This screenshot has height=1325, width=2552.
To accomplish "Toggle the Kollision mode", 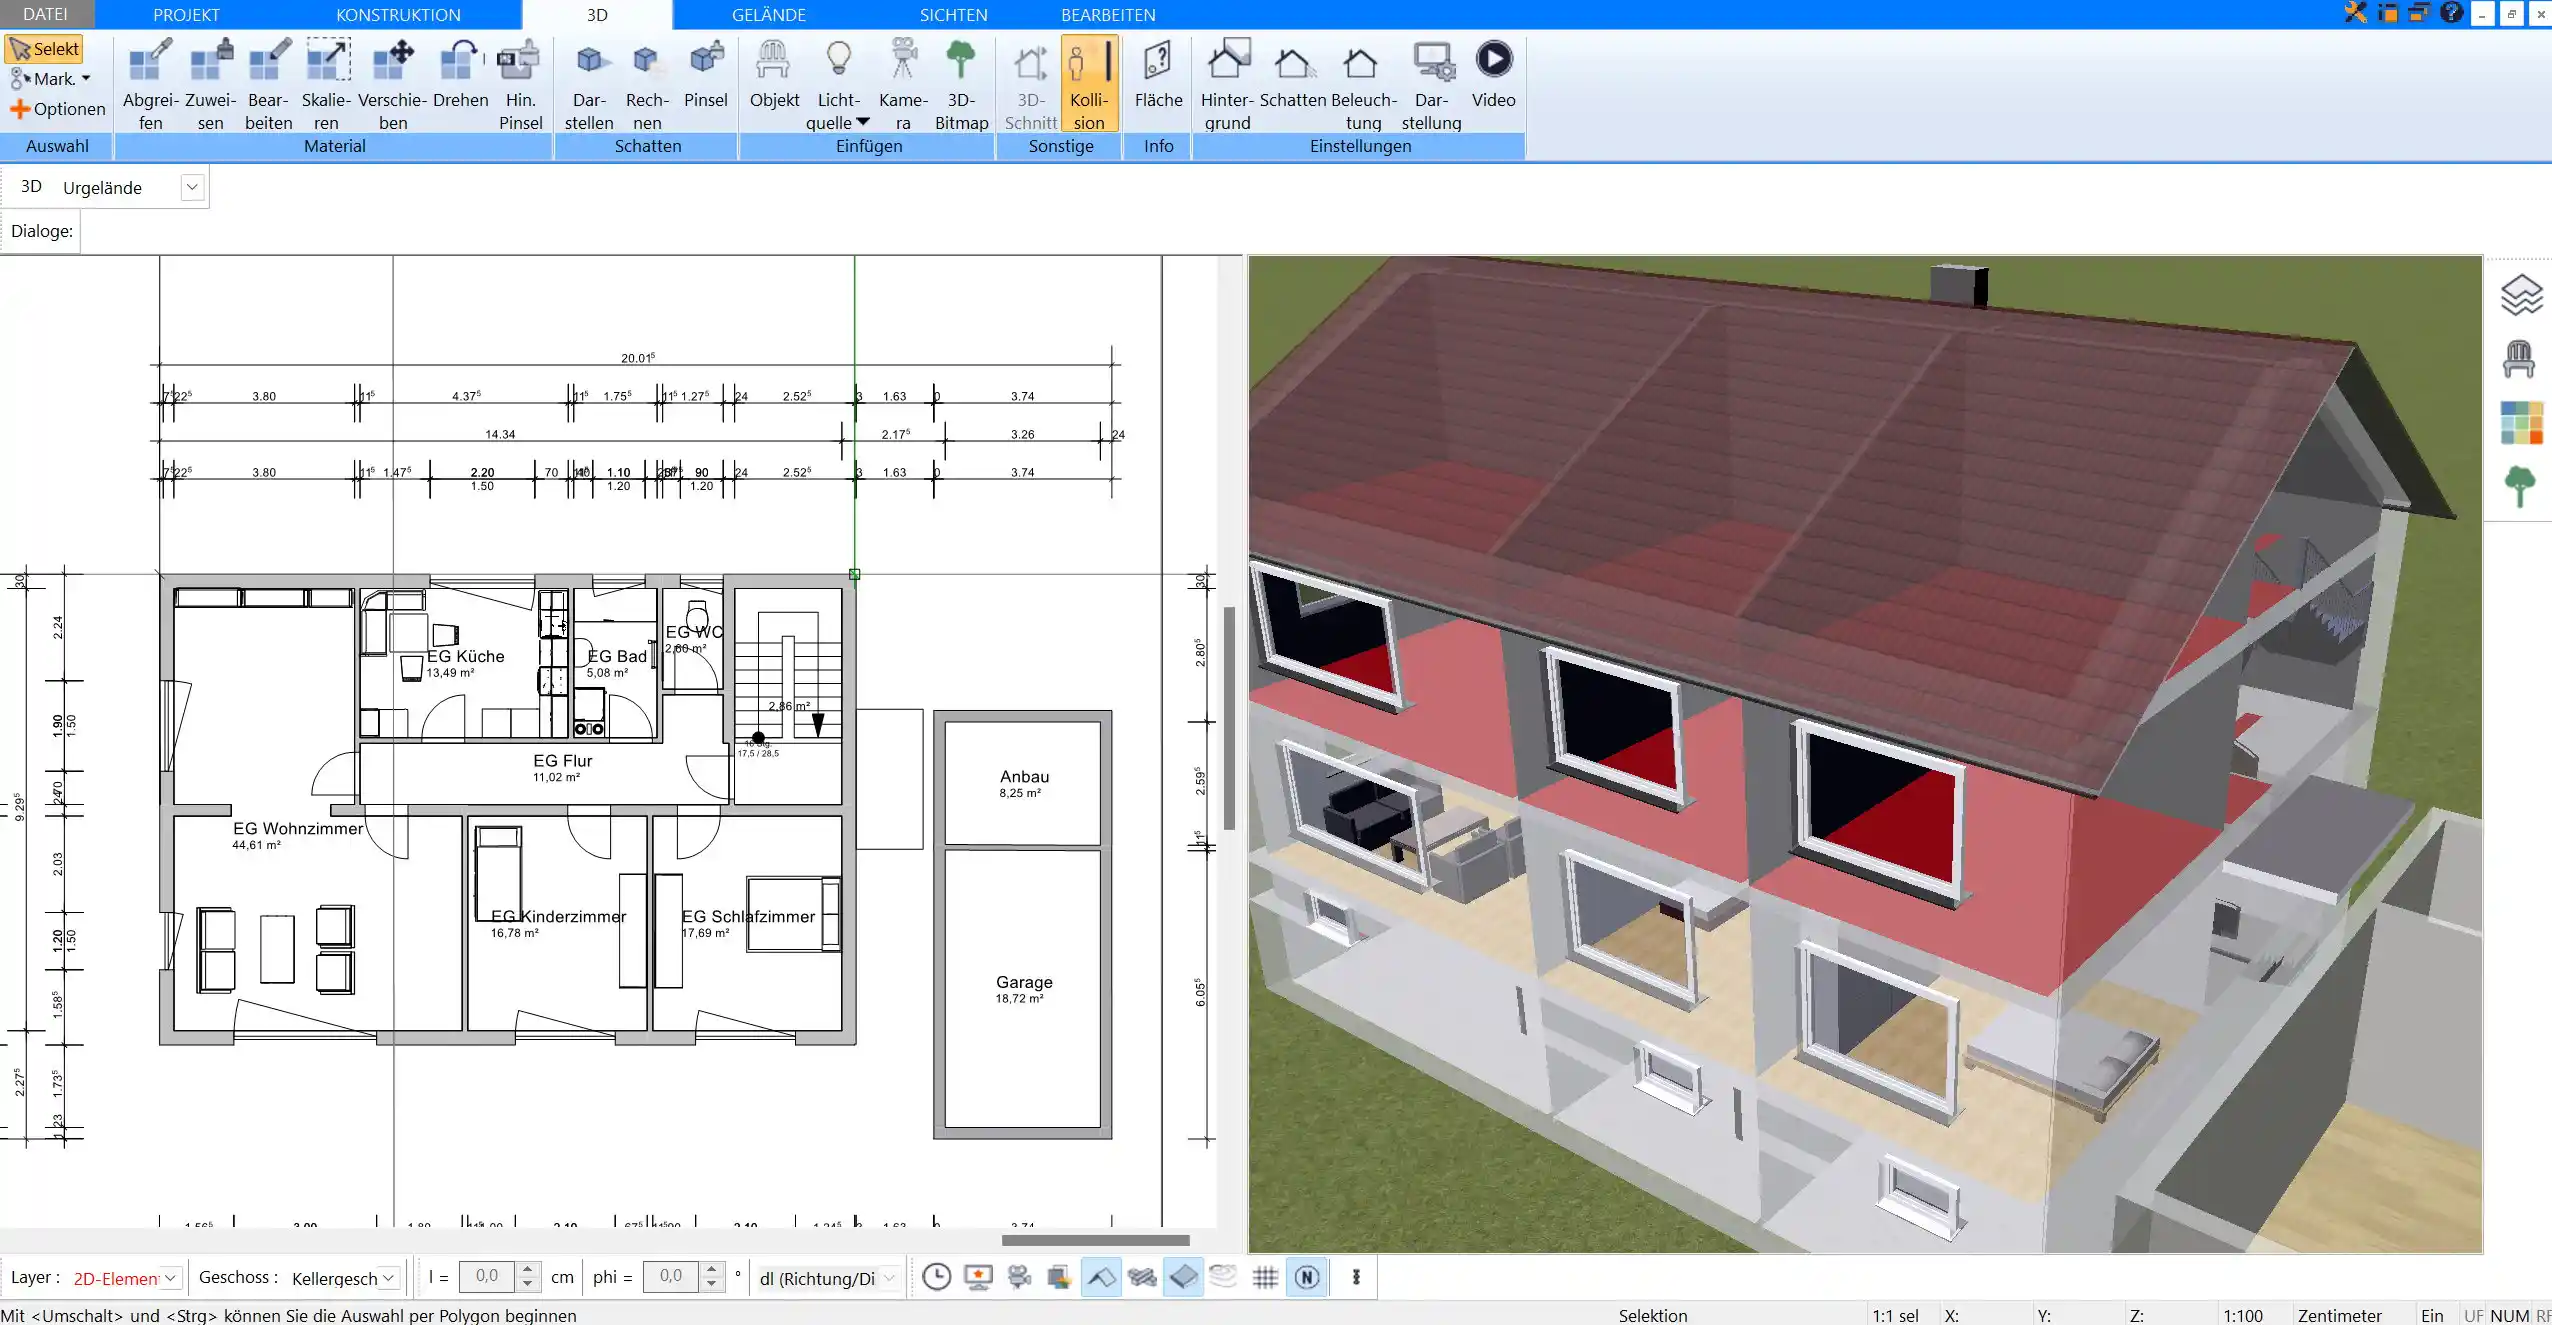I will [x=1088, y=84].
